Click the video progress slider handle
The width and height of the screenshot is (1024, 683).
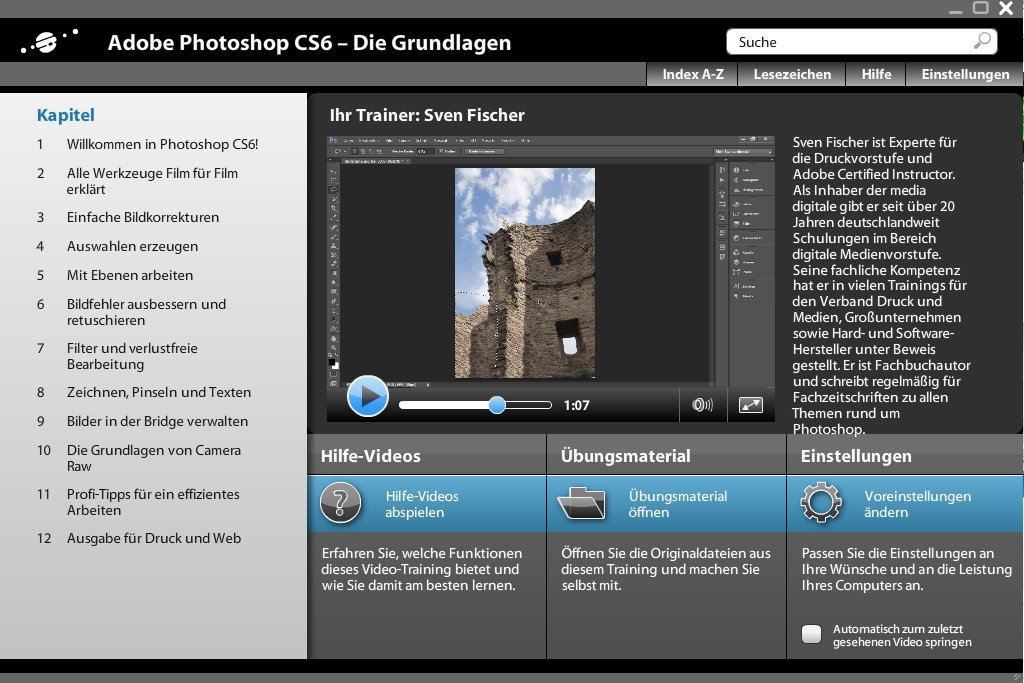pos(497,405)
